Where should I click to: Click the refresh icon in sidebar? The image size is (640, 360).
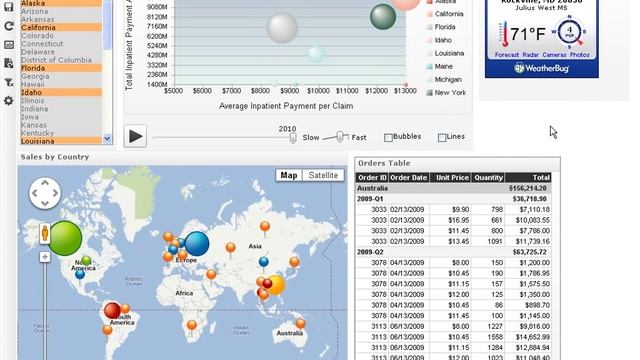[x=9, y=26]
